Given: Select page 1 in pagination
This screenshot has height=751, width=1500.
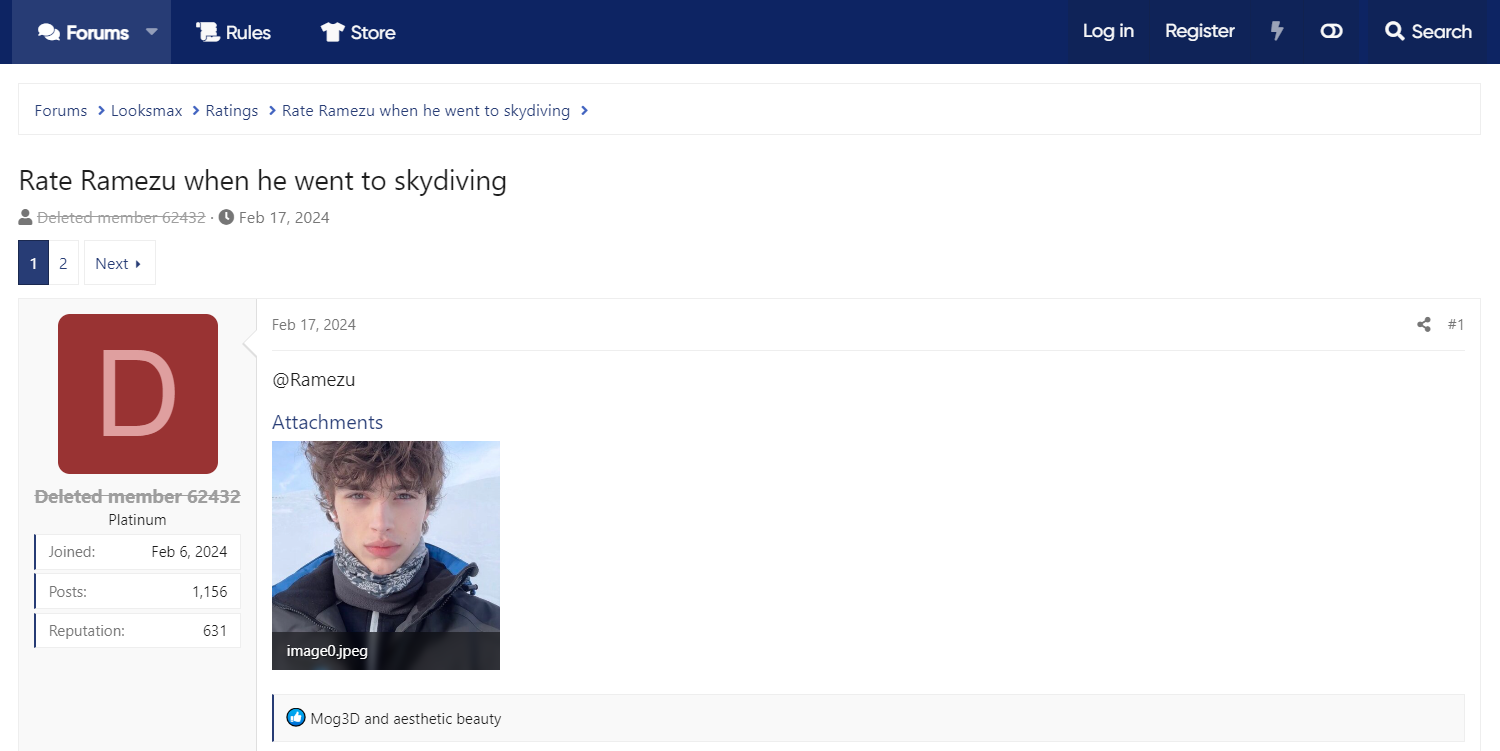Looking at the screenshot, I should click(x=33, y=263).
